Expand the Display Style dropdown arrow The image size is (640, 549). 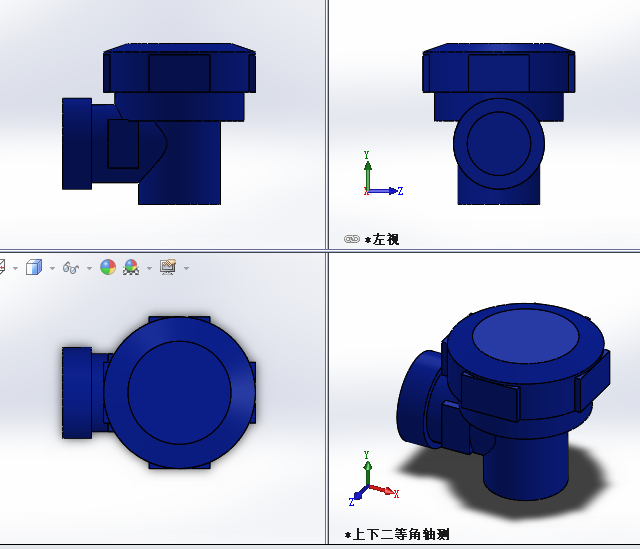[x=52, y=268]
